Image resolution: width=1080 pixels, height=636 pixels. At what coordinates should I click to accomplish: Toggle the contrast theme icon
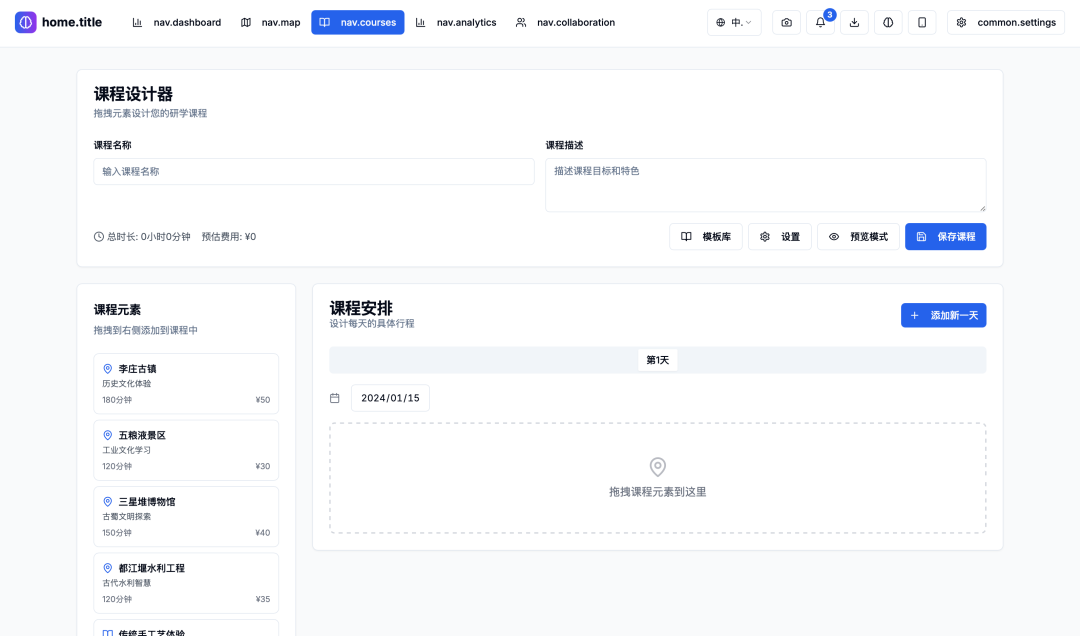(x=888, y=22)
